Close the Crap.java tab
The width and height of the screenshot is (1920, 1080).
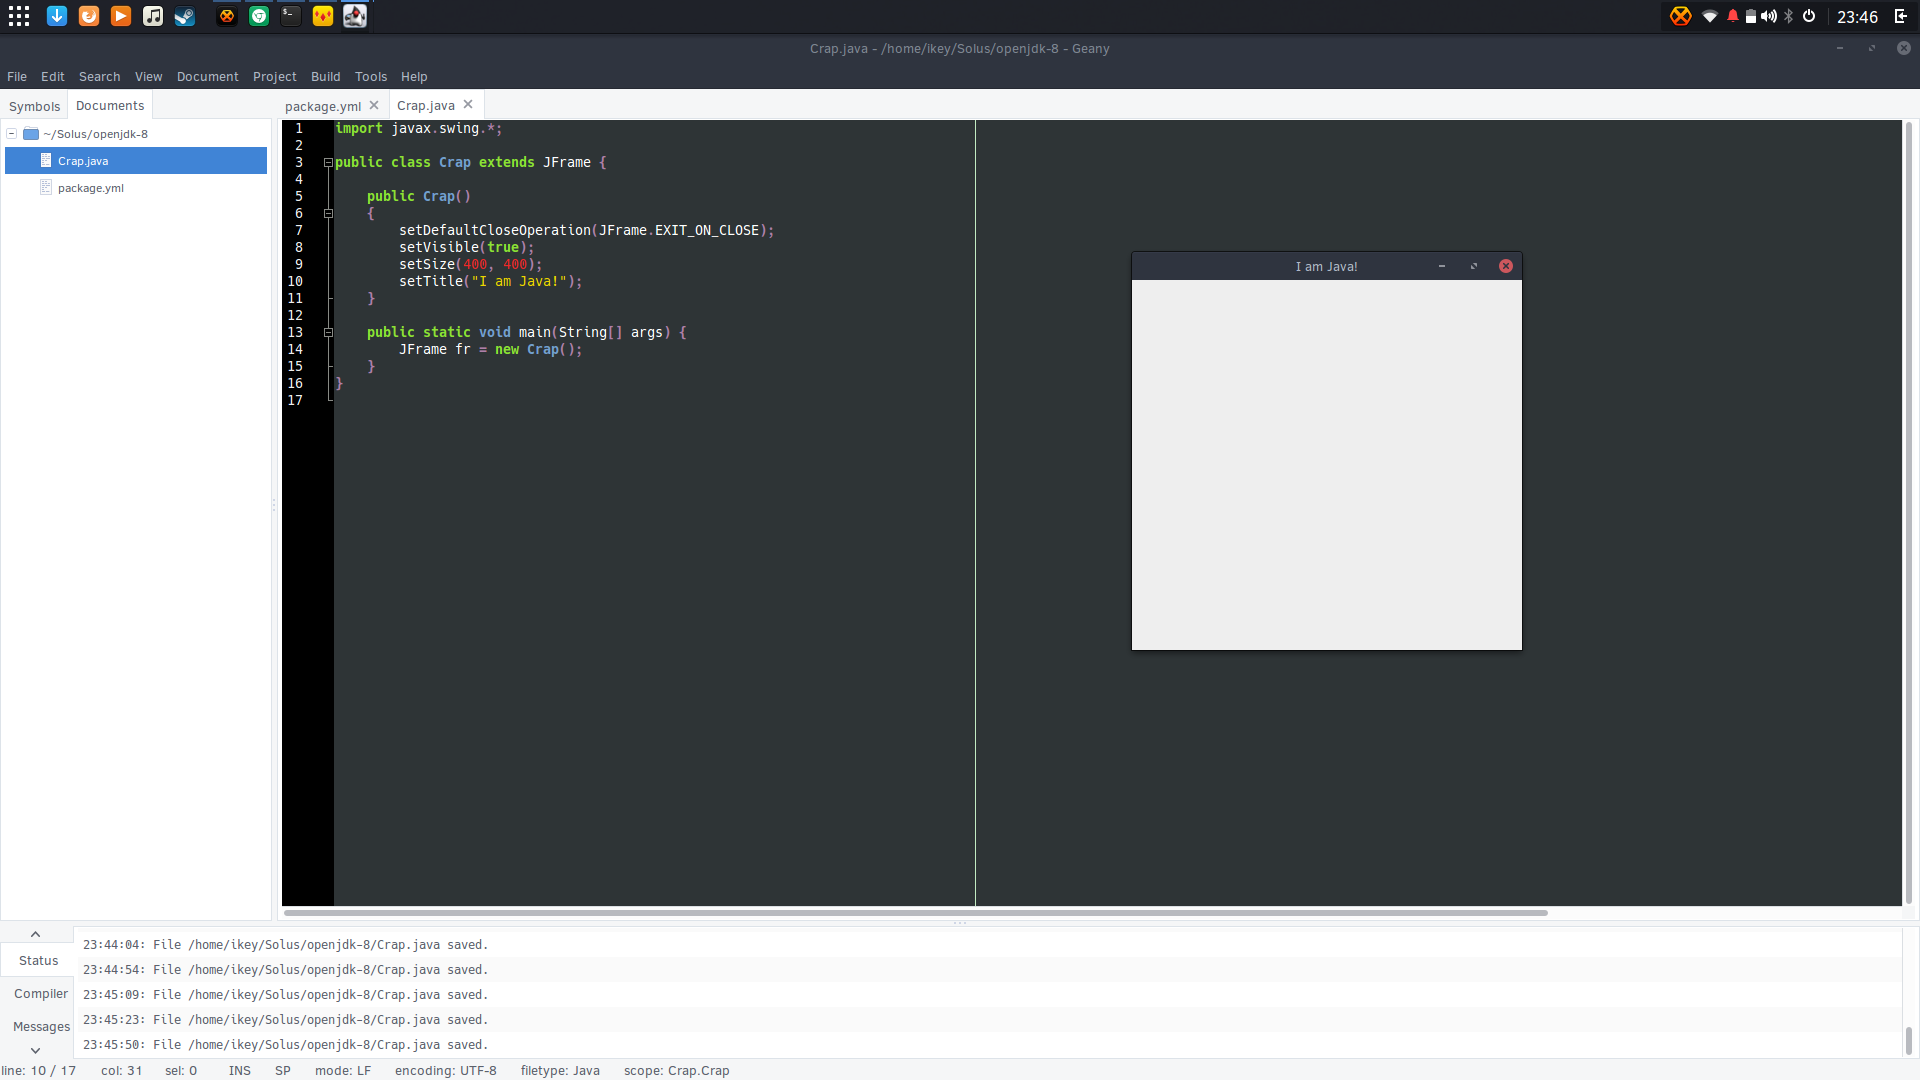468,104
